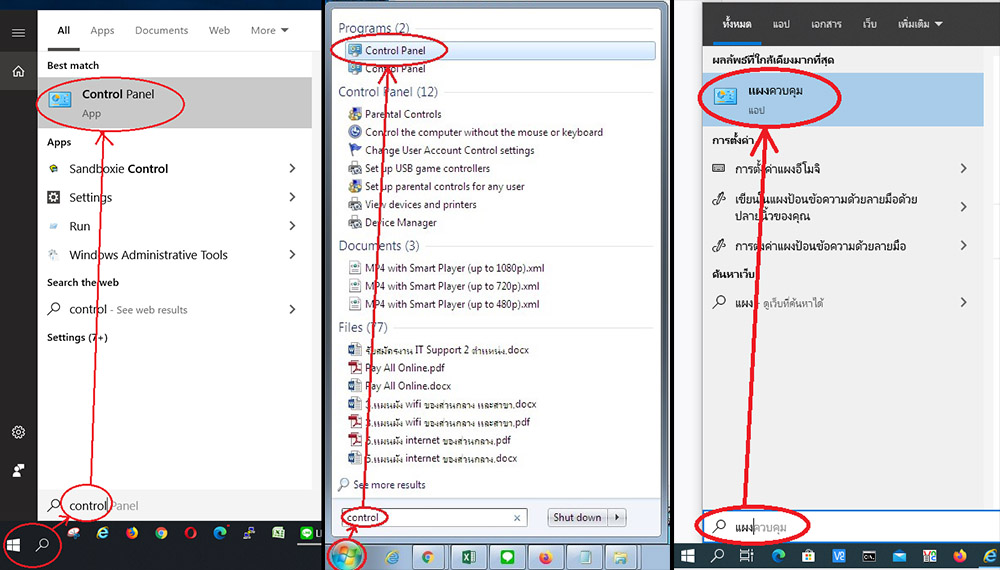
Task: Open Change User Account Control settings
Action: (x=449, y=150)
